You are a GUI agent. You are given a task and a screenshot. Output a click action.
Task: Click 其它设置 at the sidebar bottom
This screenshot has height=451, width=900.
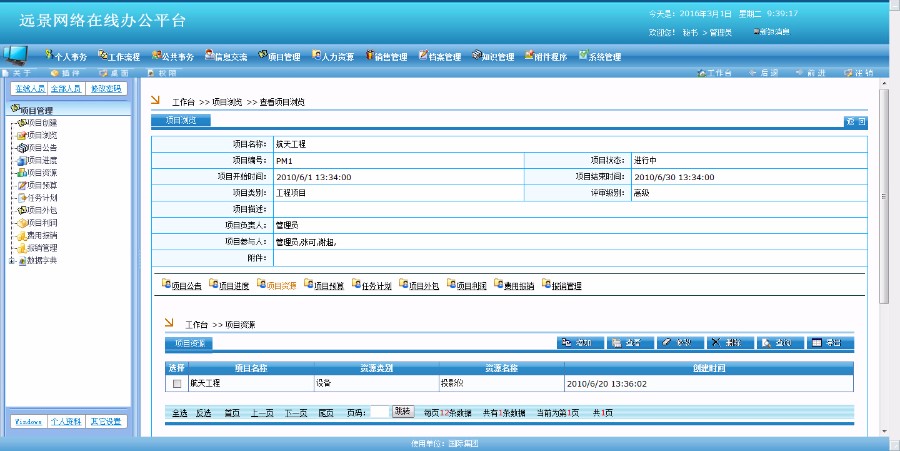106,422
